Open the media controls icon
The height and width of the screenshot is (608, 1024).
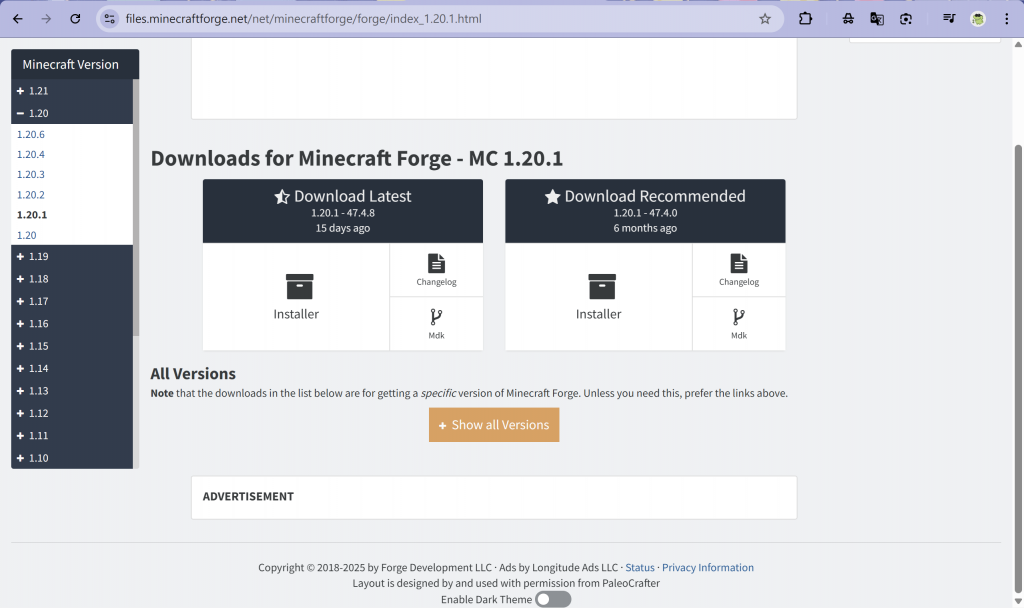pyautogui.click(x=949, y=19)
